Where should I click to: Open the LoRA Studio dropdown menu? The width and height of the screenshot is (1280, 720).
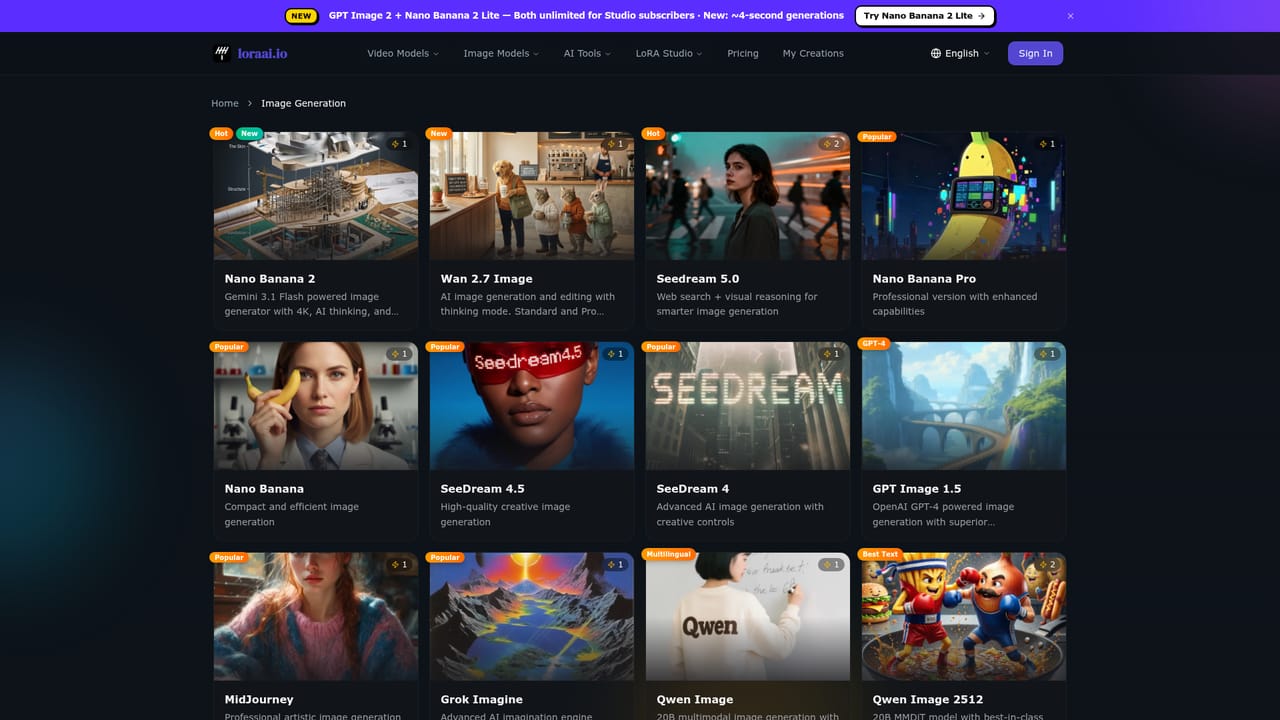coord(669,53)
